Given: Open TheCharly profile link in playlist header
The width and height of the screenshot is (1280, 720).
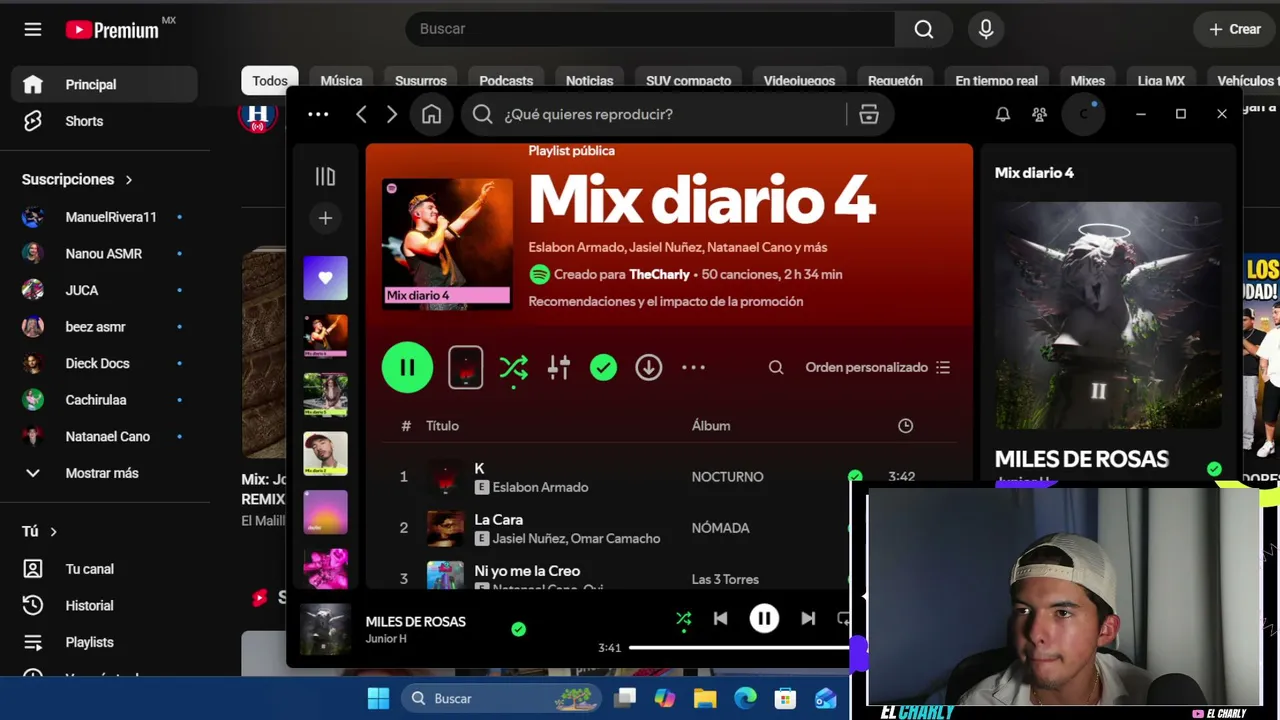Looking at the screenshot, I should point(659,274).
